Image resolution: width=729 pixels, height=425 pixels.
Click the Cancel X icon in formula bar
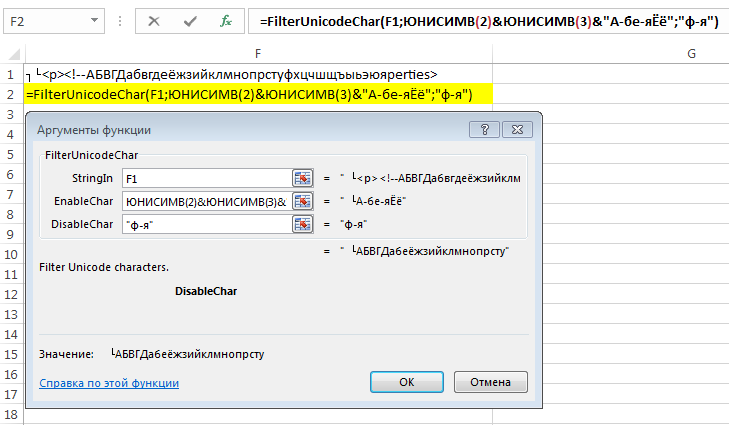(x=154, y=21)
